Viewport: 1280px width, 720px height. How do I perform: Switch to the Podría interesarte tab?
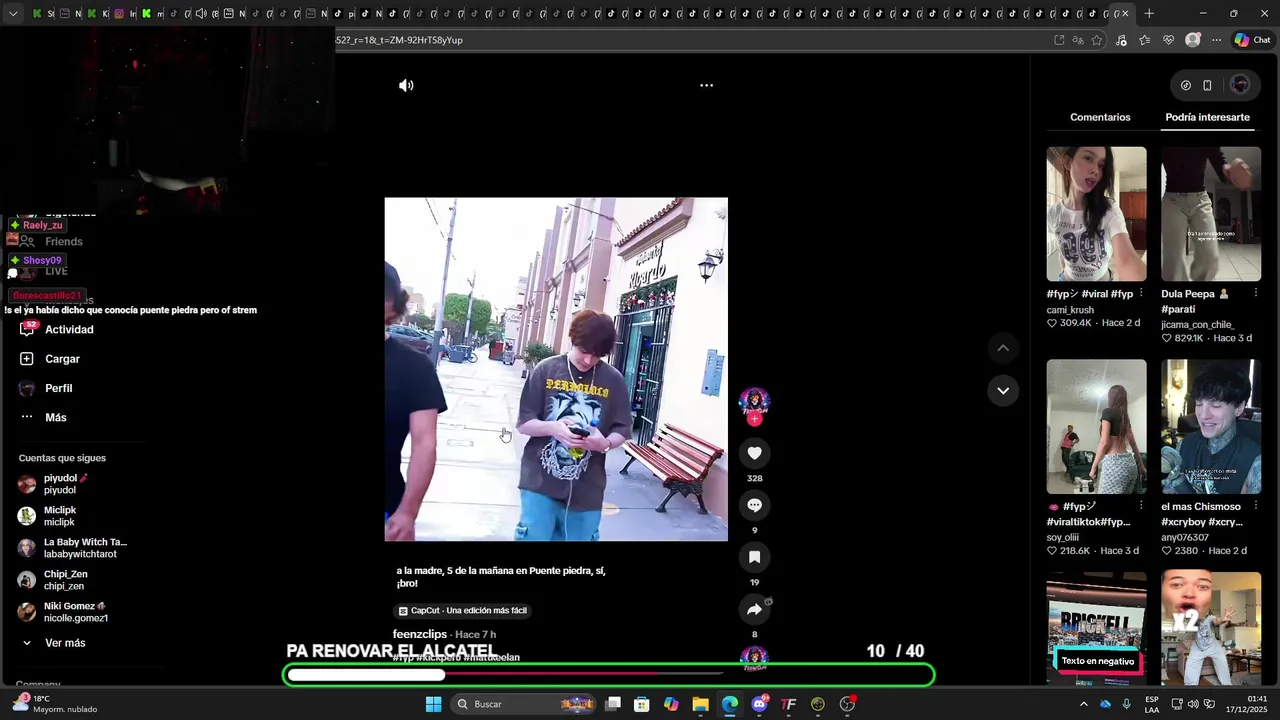(x=1207, y=117)
